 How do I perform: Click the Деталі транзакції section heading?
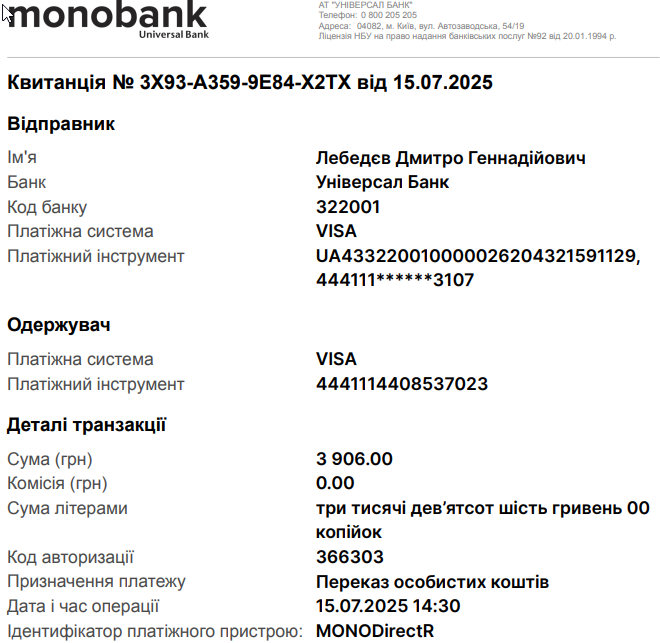coord(87,425)
